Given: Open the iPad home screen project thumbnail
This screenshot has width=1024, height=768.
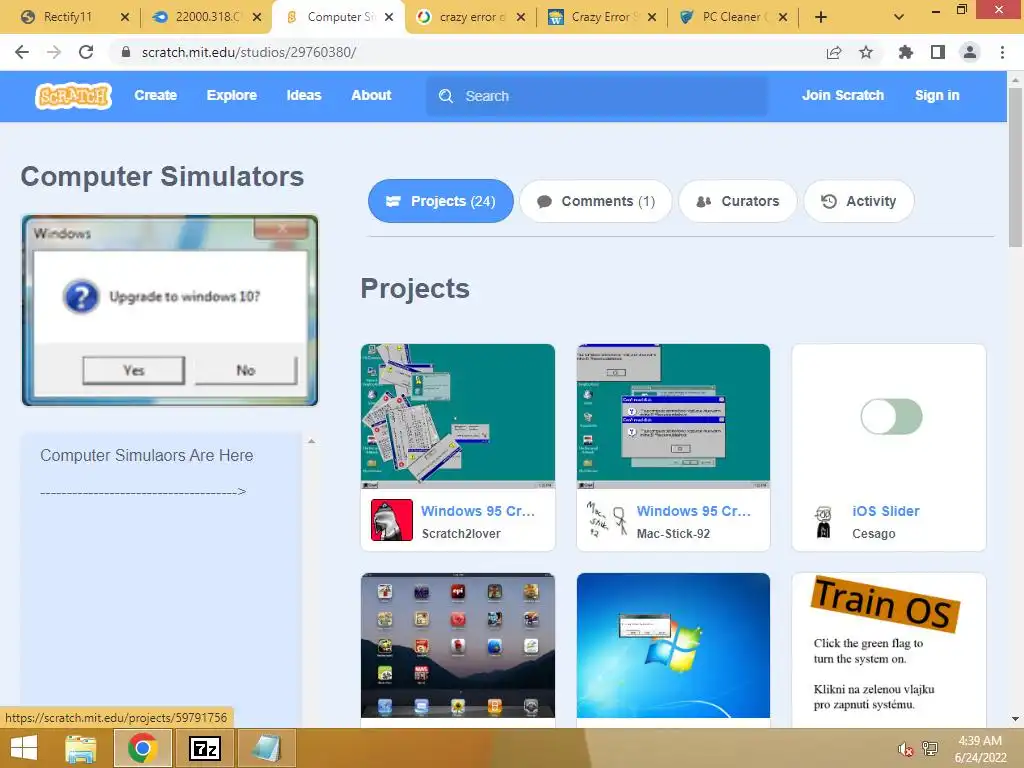Looking at the screenshot, I should pos(458,645).
